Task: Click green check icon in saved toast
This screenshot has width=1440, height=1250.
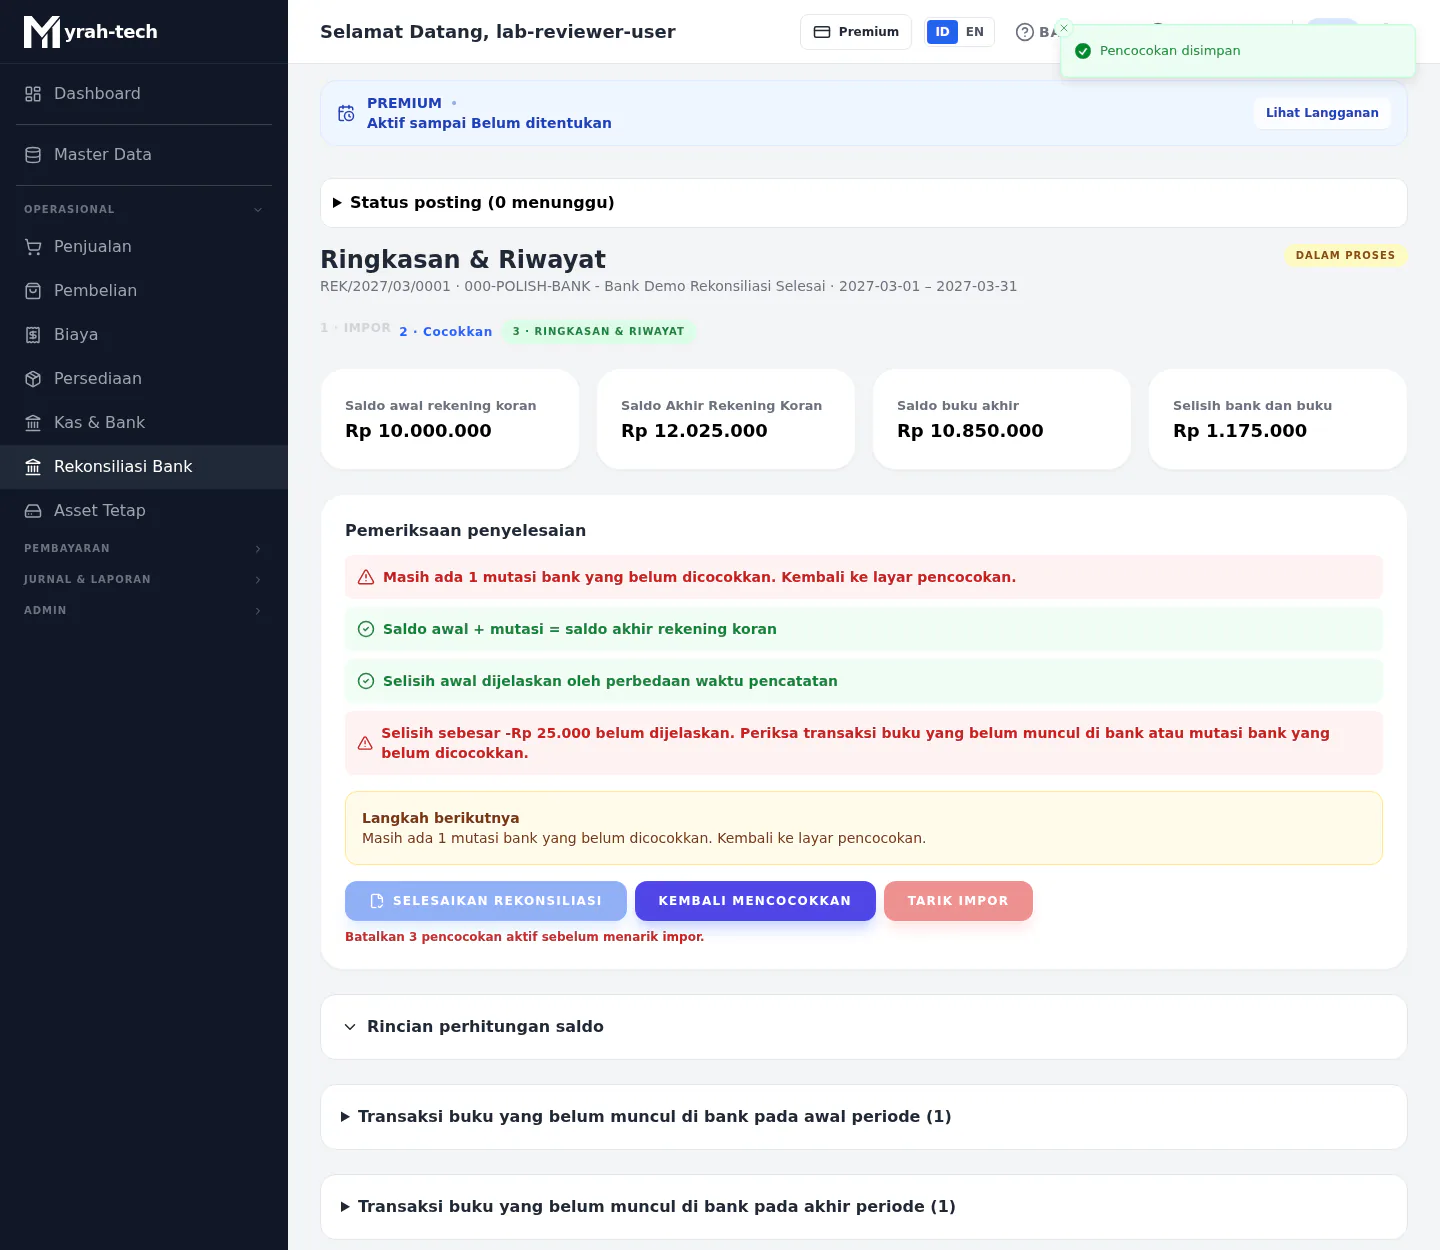Action: (1083, 51)
